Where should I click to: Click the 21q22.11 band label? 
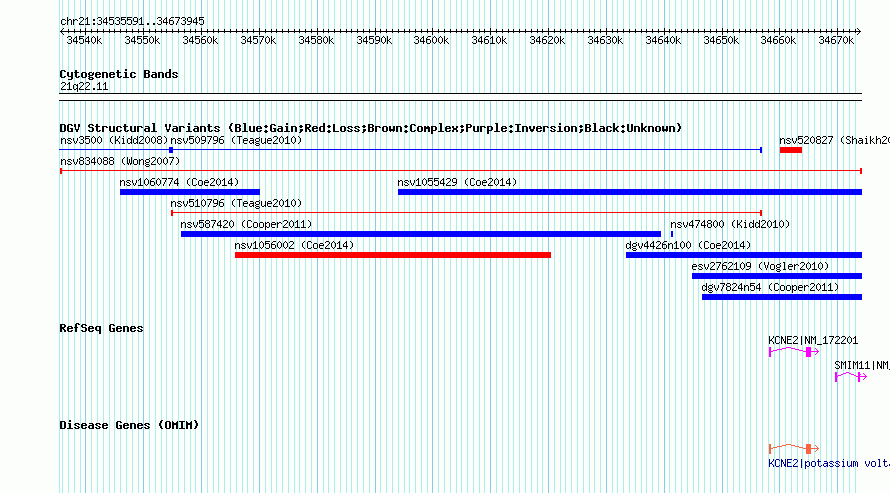coord(84,86)
